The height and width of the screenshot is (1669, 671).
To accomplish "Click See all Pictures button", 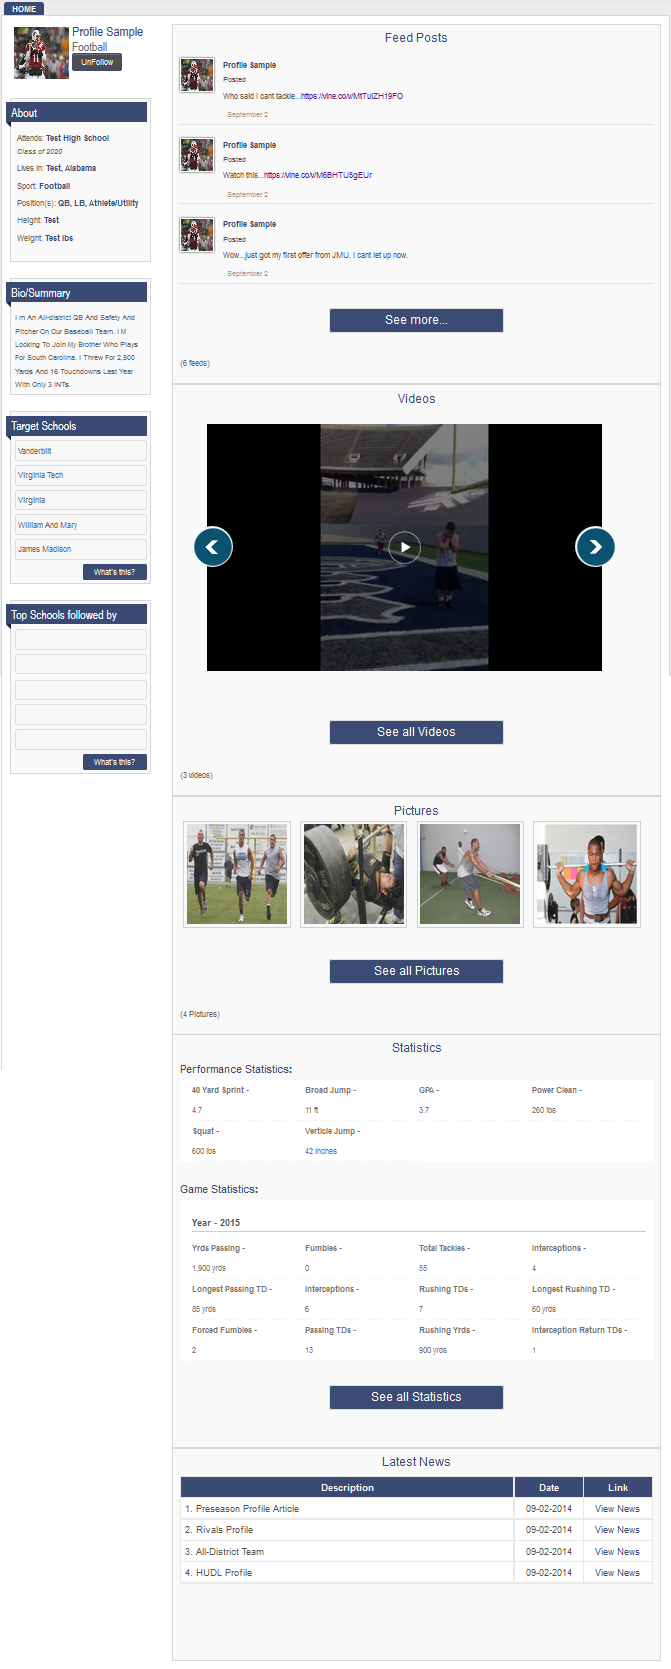I will (x=416, y=971).
